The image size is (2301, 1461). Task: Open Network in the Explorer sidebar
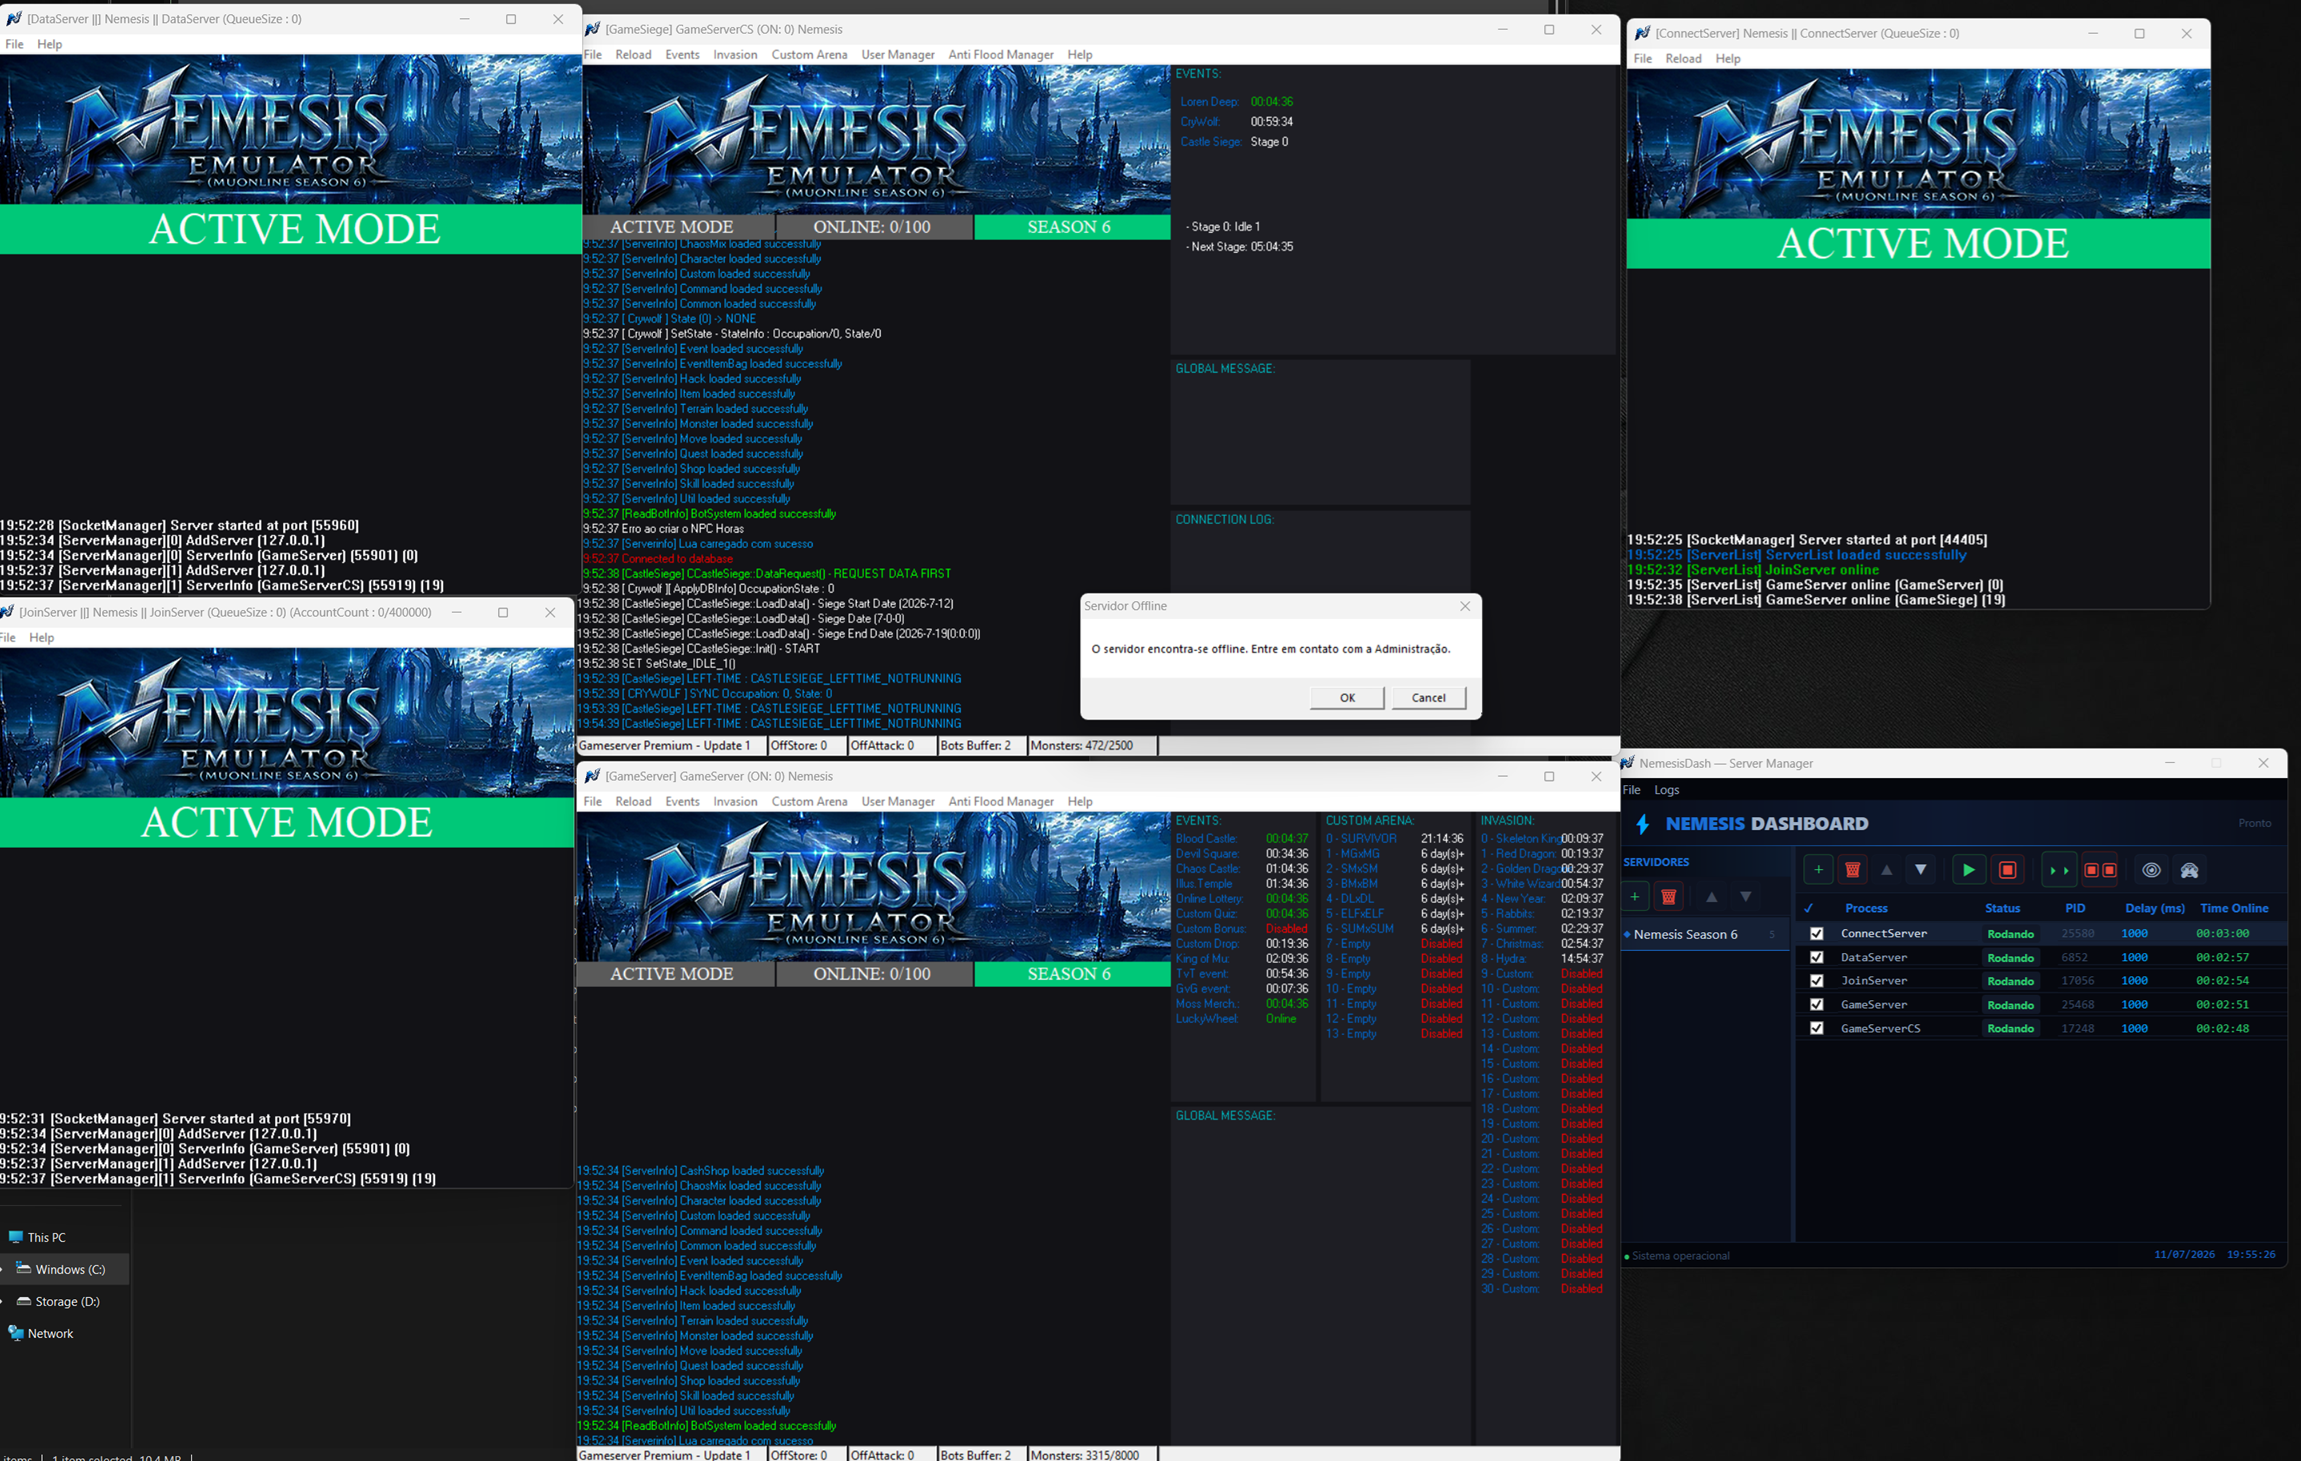tap(50, 1333)
